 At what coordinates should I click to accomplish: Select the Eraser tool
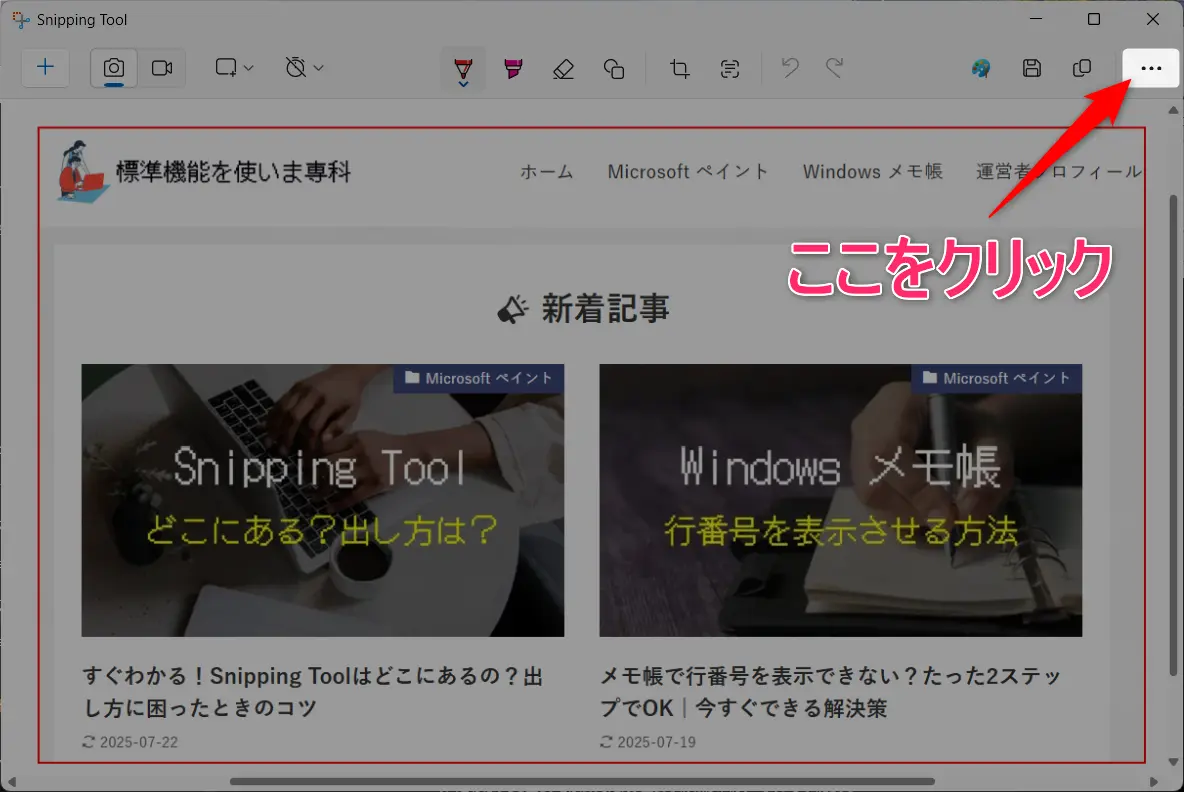tap(563, 69)
